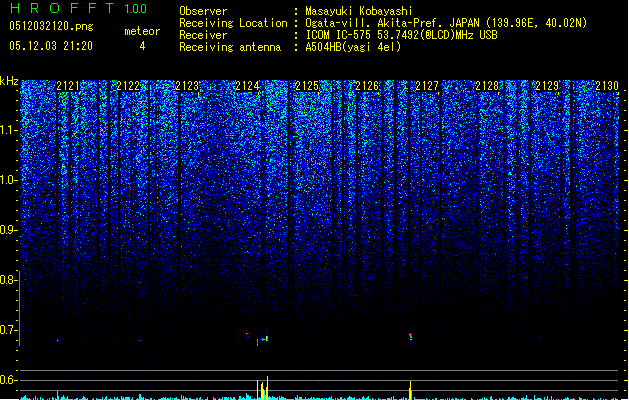Click the 2126 time marker
Screen dimensions: 629x400
click(367, 86)
